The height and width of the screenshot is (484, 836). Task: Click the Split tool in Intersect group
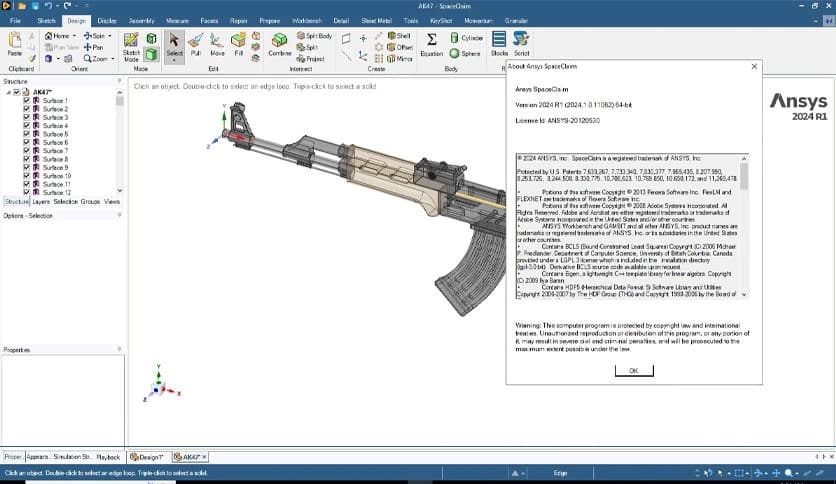click(x=307, y=47)
